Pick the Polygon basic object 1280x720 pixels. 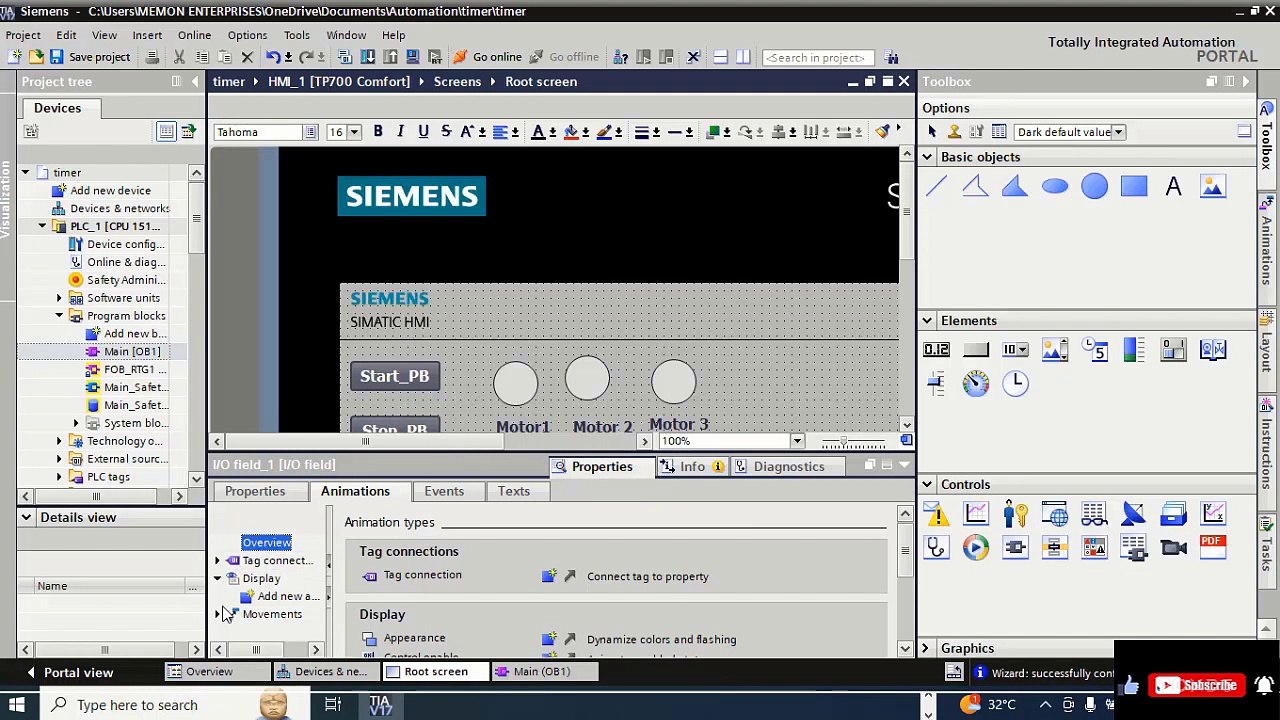pyautogui.click(x=1015, y=186)
